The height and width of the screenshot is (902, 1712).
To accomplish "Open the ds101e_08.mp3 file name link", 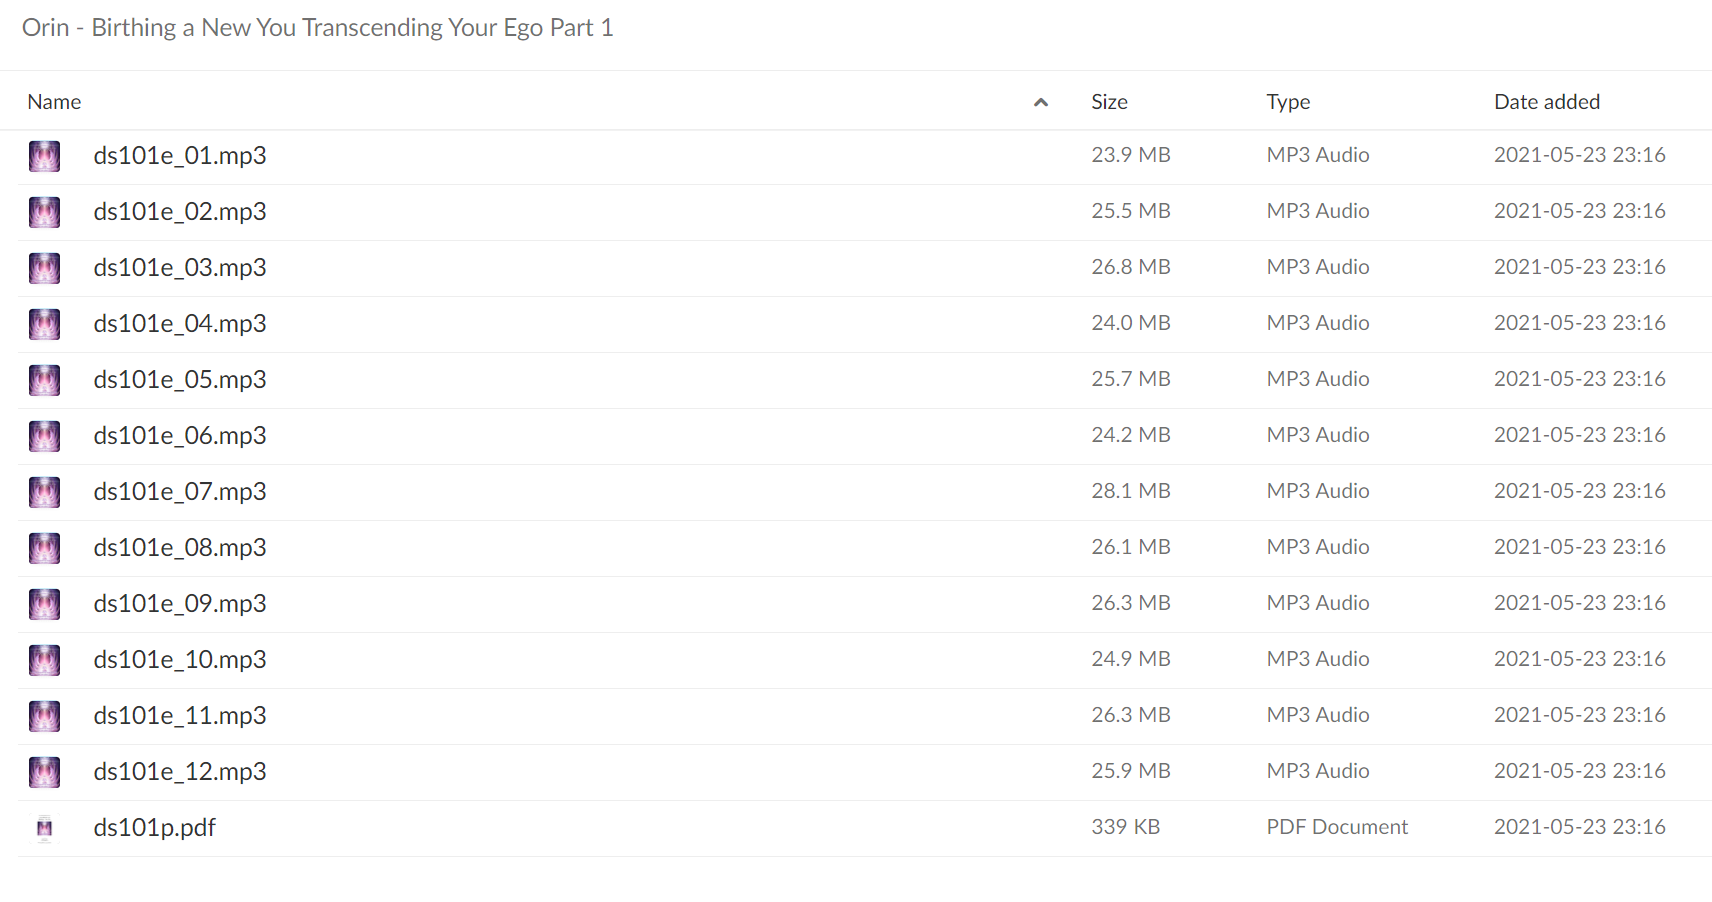I will pos(180,548).
